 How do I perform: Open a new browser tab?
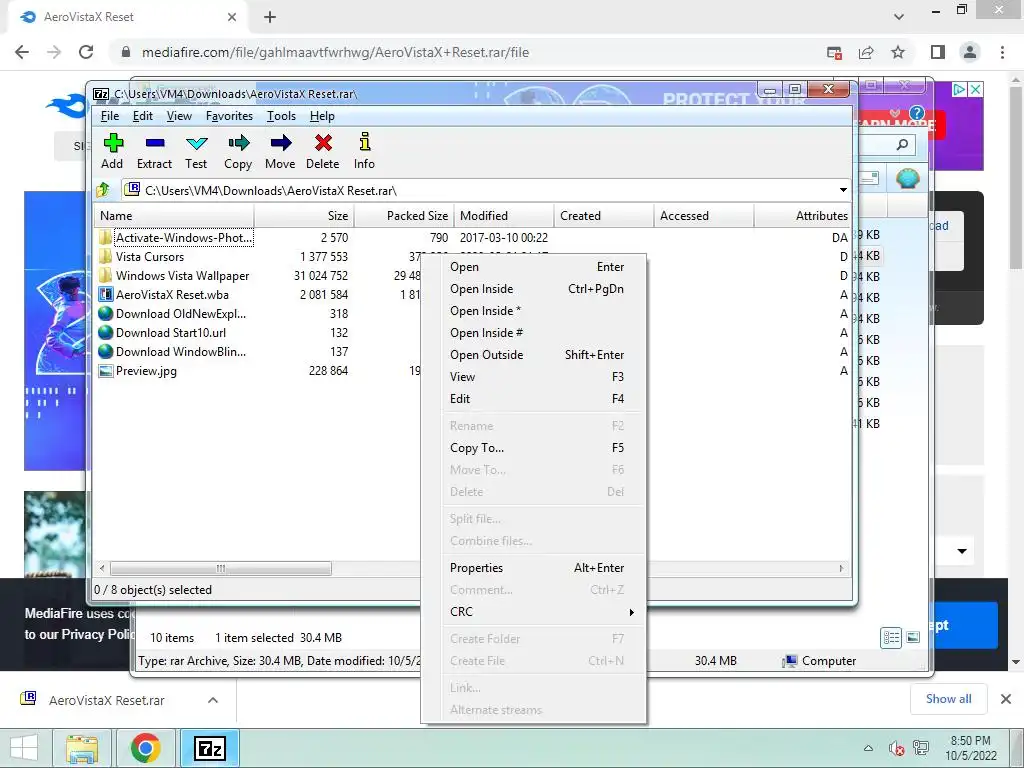tap(270, 18)
